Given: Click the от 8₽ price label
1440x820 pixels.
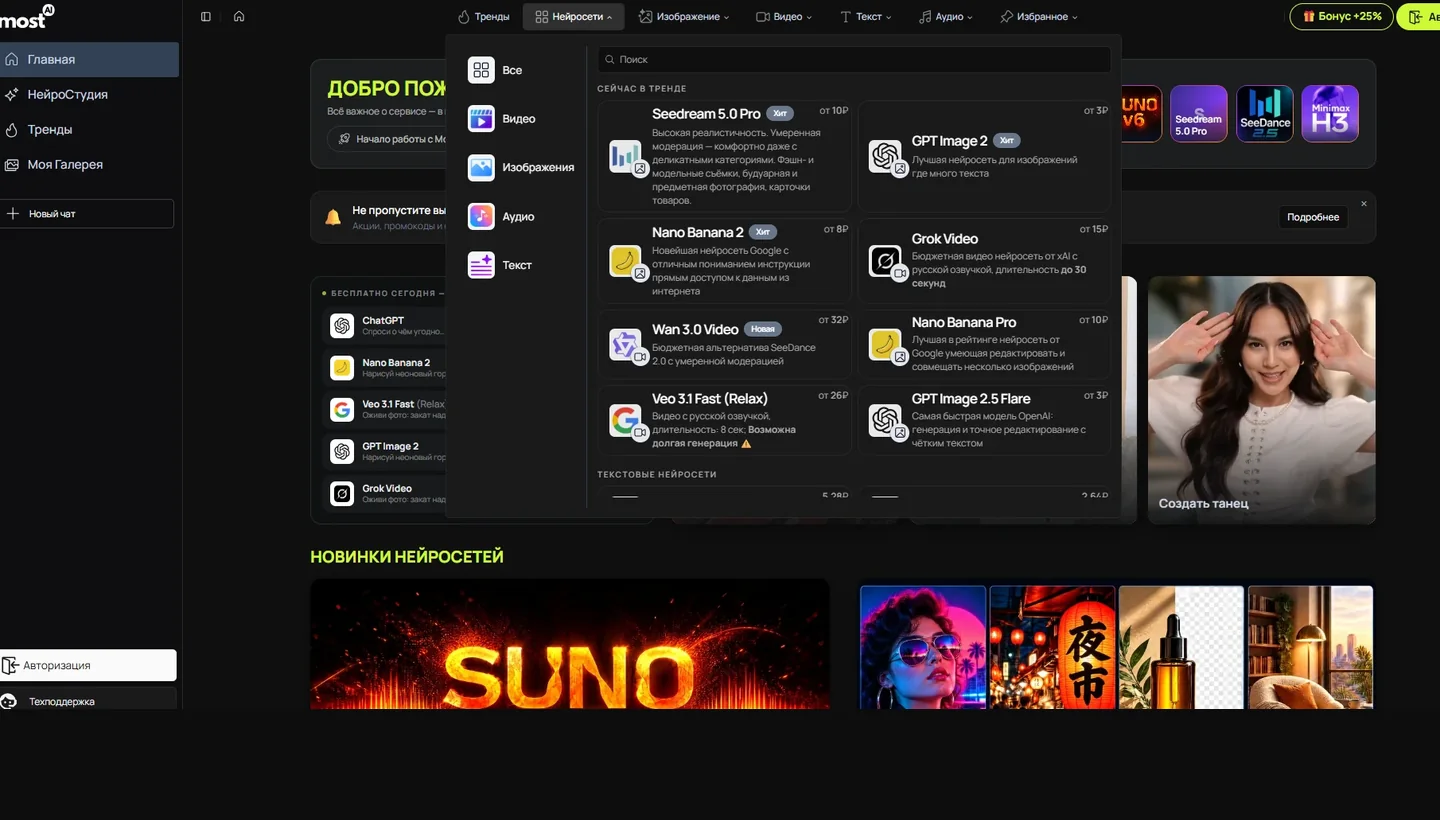Looking at the screenshot, I should coord(836,229).
